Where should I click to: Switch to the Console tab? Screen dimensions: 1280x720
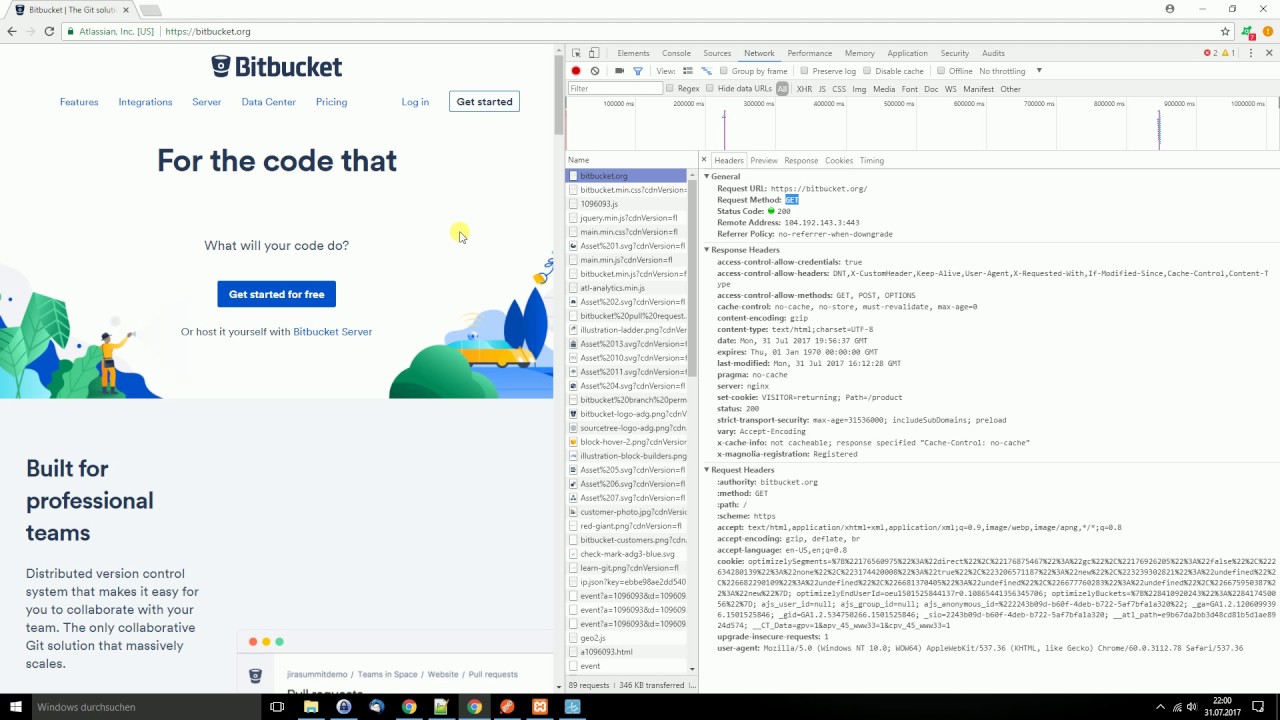tap(676, 53)
